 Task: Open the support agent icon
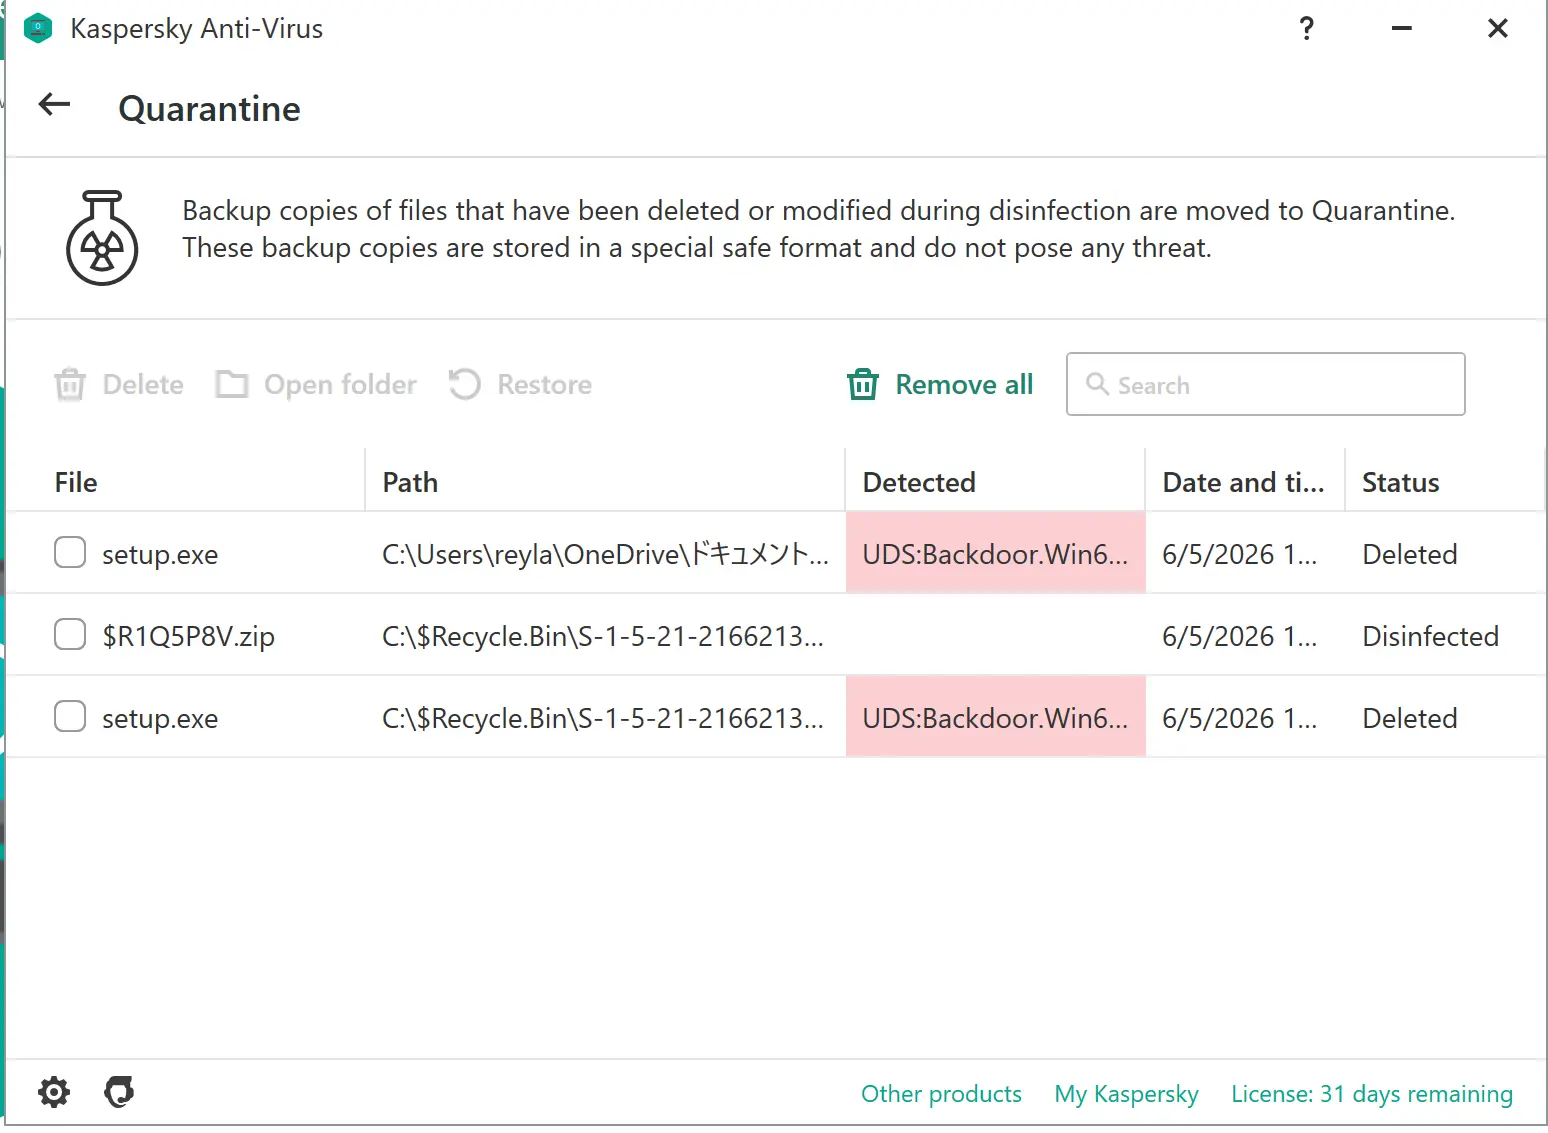(119, 1092)
